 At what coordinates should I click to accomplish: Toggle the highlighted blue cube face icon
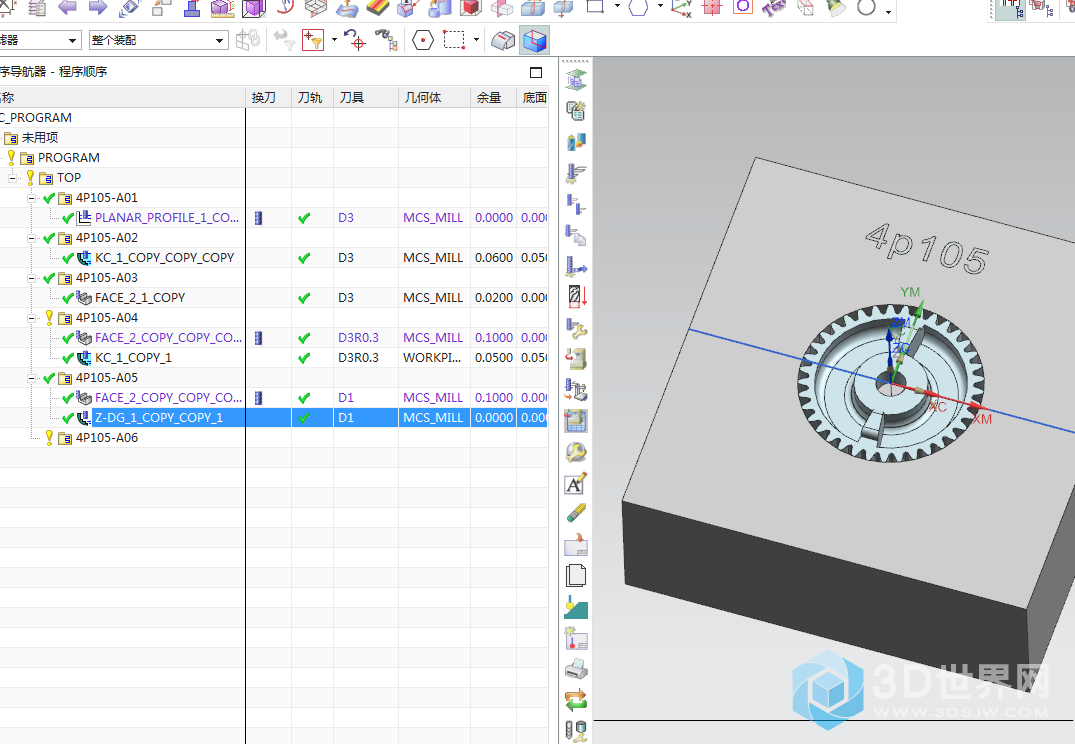click(x=534, y=40)
